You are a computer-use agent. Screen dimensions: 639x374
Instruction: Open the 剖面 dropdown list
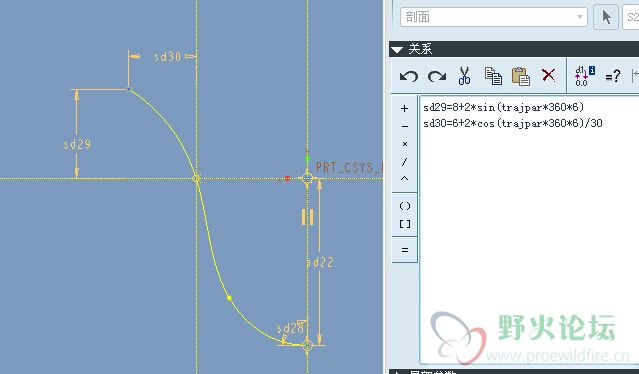point(494,17)
